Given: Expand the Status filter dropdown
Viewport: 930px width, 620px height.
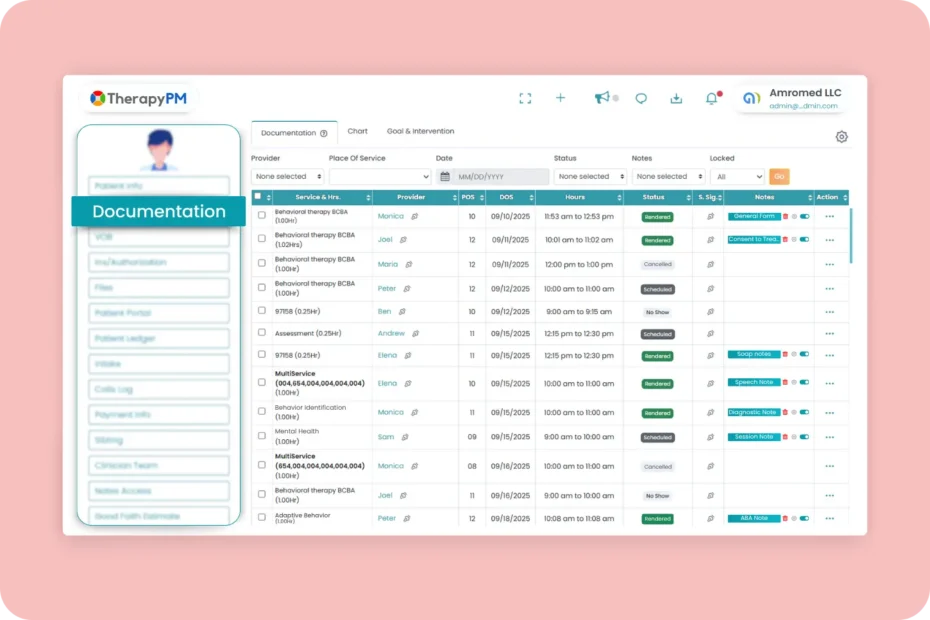Looking at the screenshot, I should 589,176.
